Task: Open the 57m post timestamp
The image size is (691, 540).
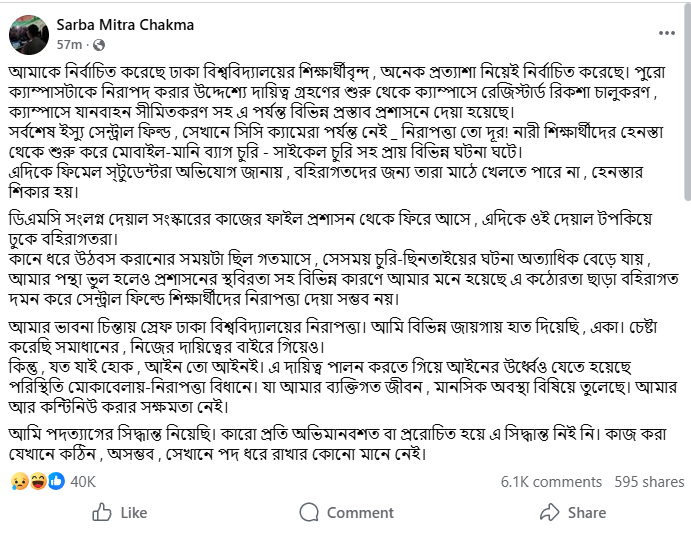Action: [70, 45]
